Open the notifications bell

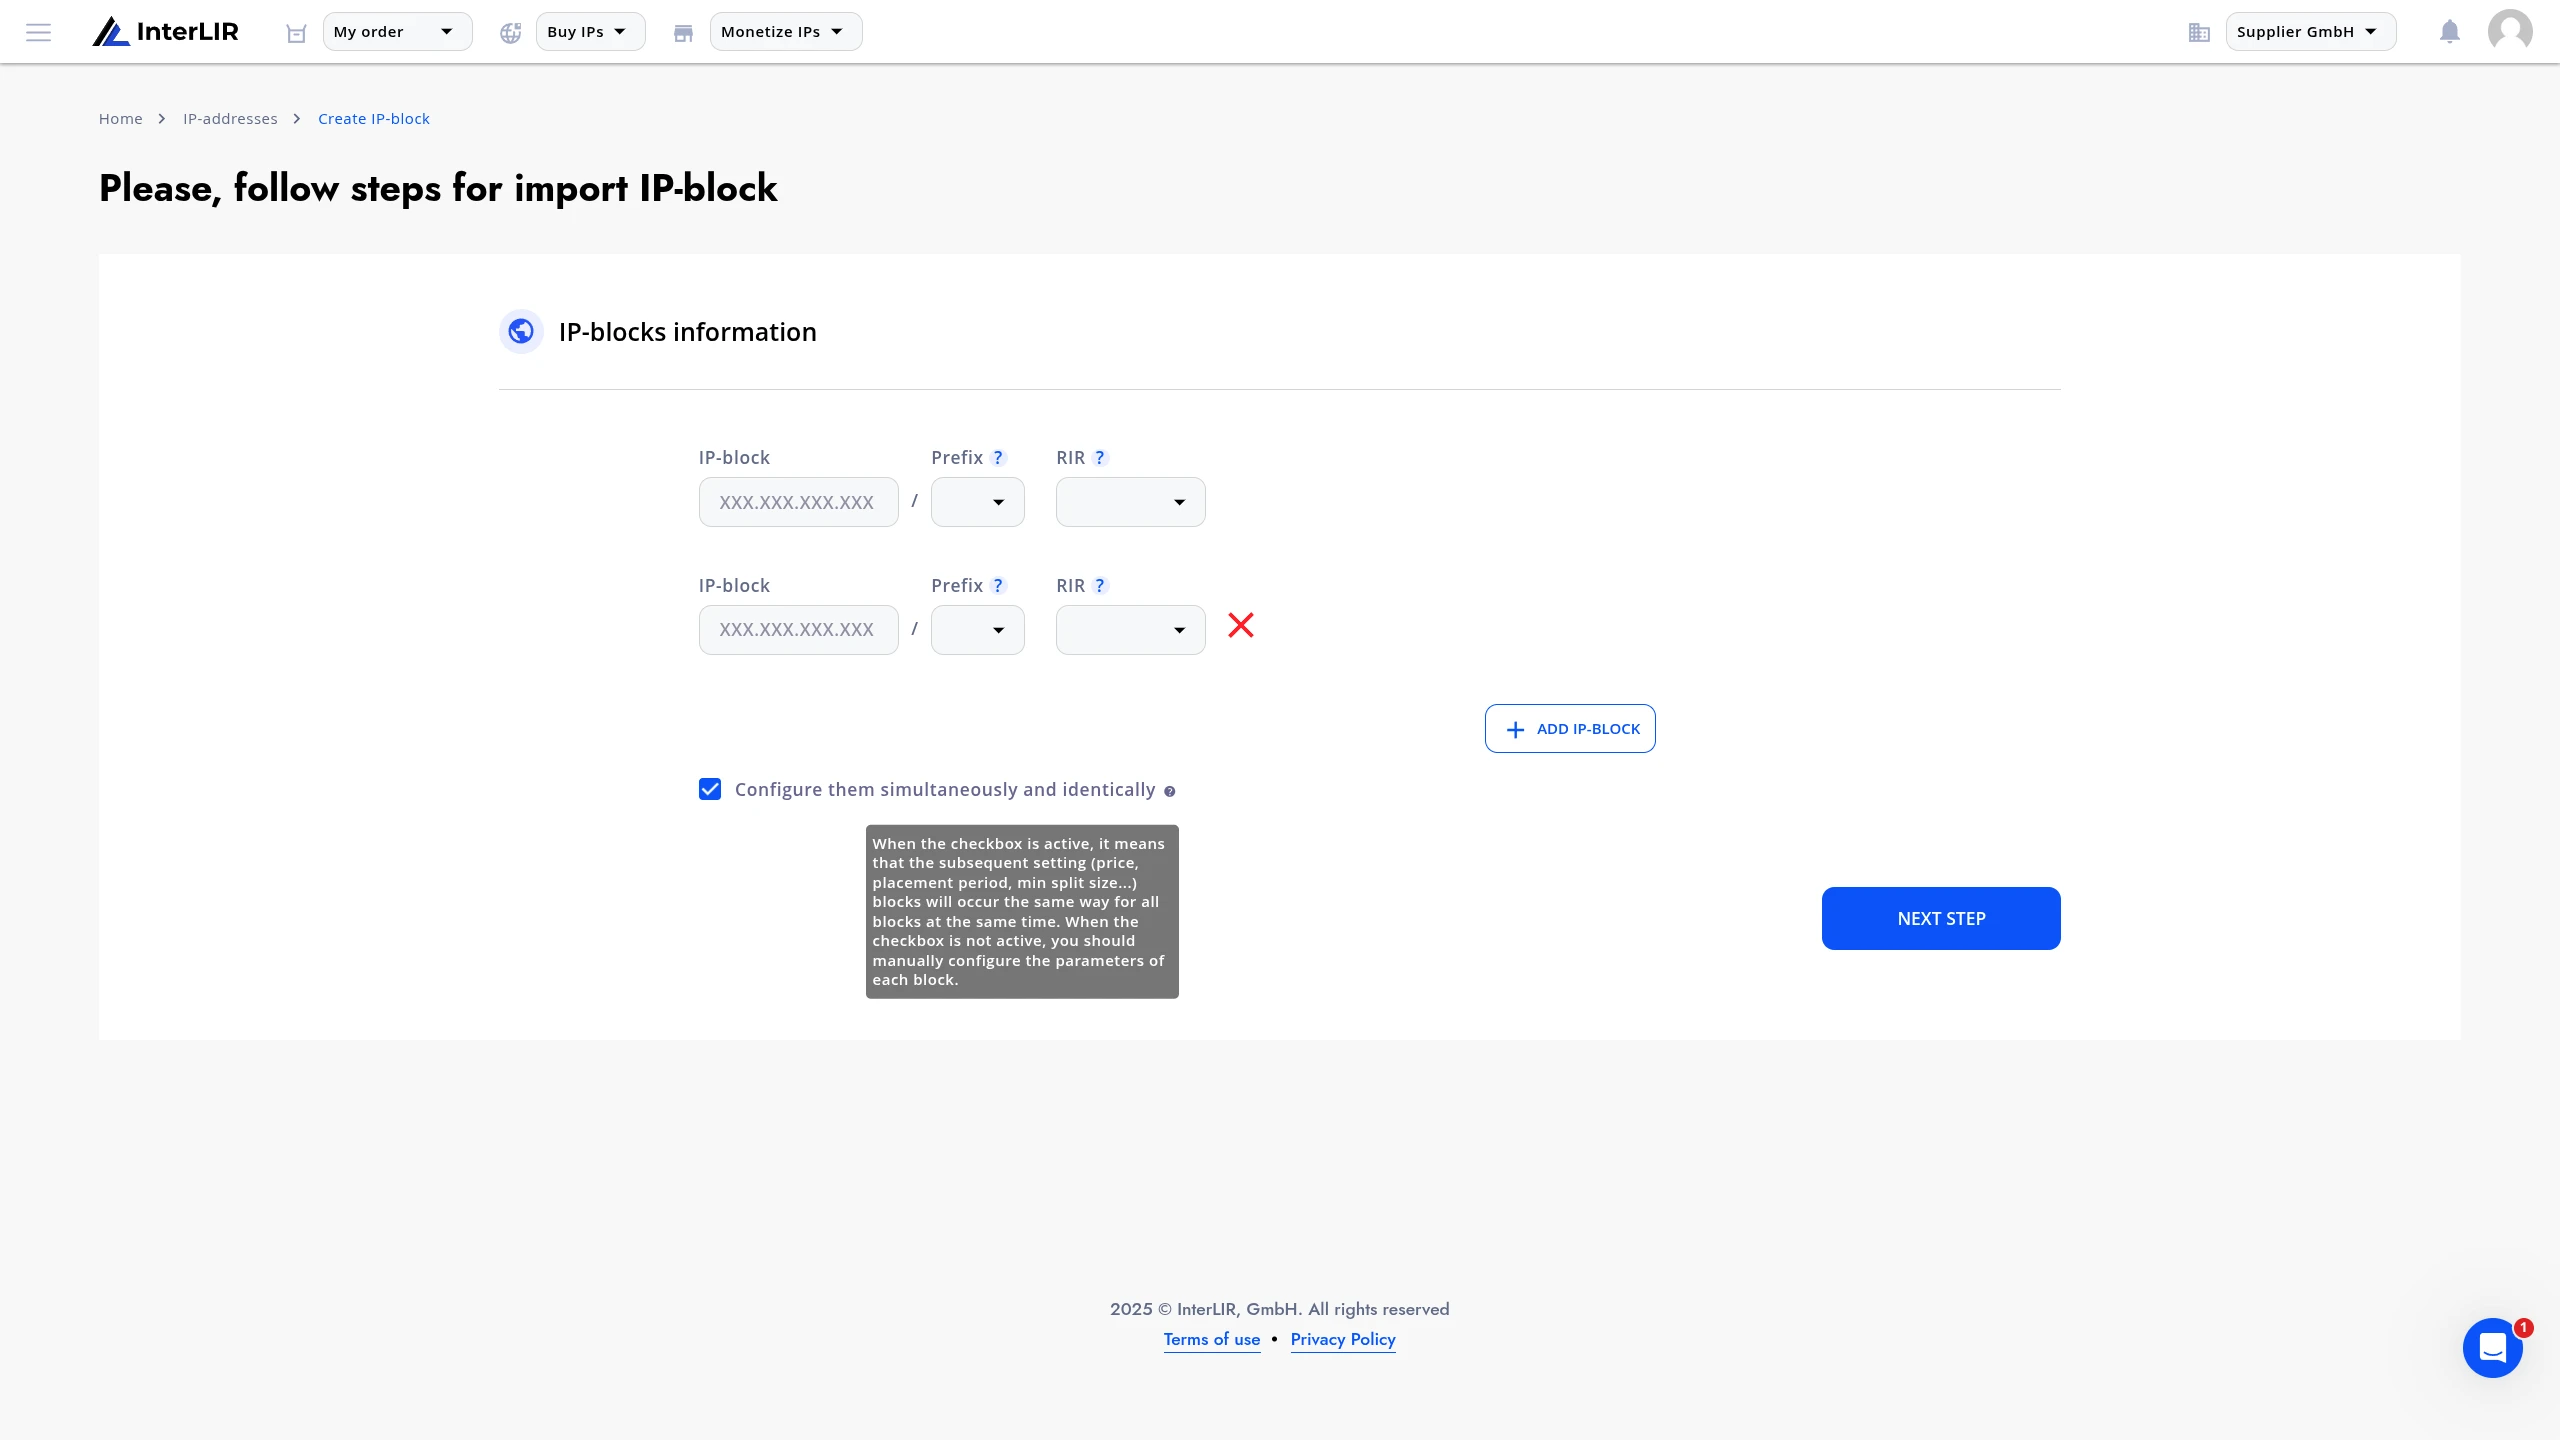(x=2450, y=32)
